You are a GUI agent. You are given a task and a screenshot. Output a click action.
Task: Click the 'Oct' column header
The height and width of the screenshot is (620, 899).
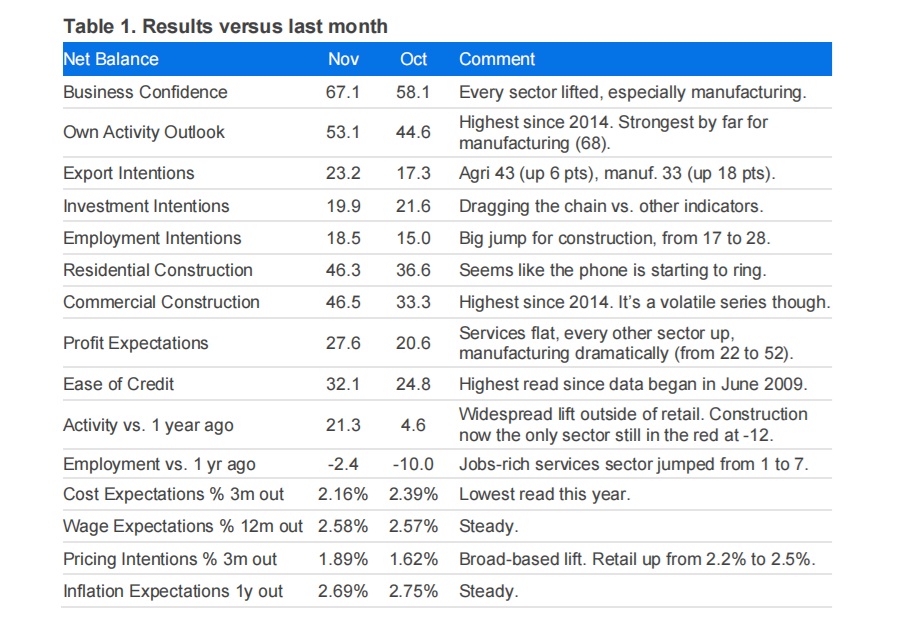coord(413,59)
